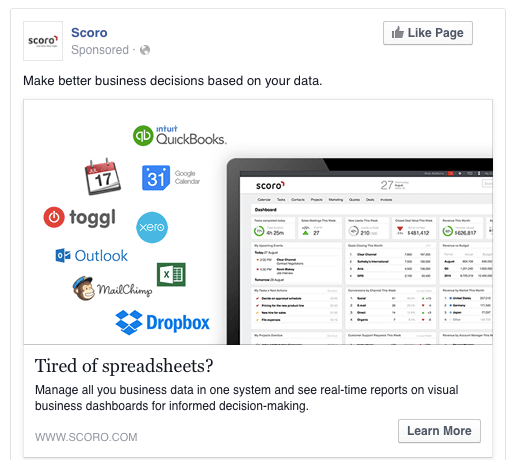The height and width of the screenshot is (460, 516).
Task: Click the Learn More button
Action: pos(439,431)
